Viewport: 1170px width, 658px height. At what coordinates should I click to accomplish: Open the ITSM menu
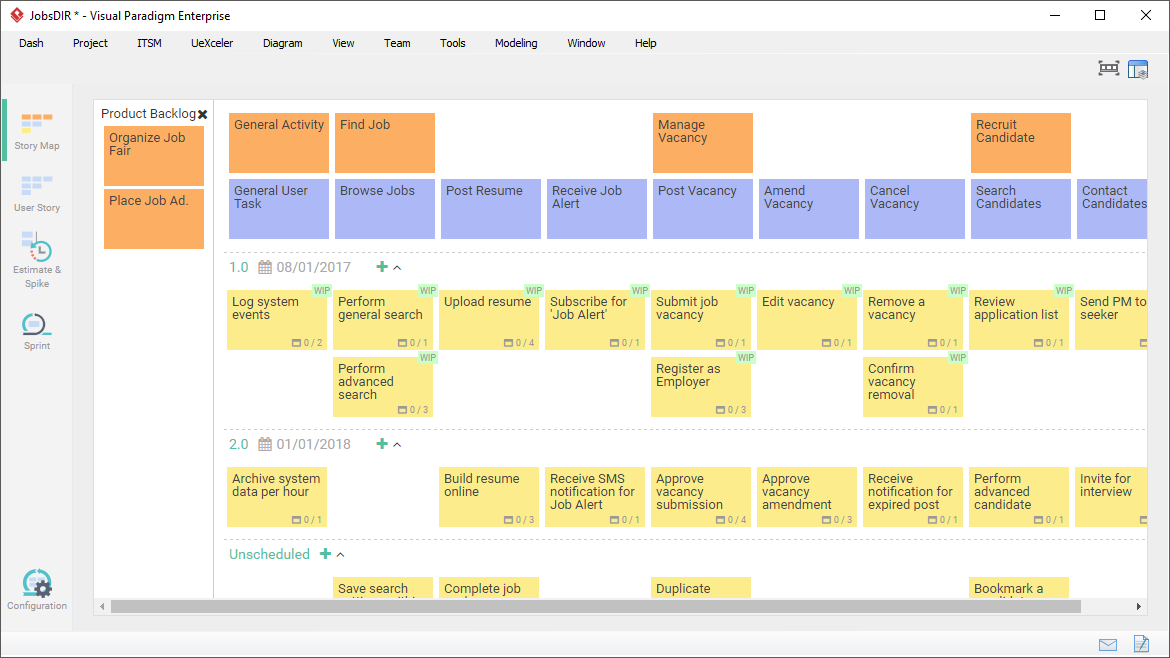[x=149, y=43]
